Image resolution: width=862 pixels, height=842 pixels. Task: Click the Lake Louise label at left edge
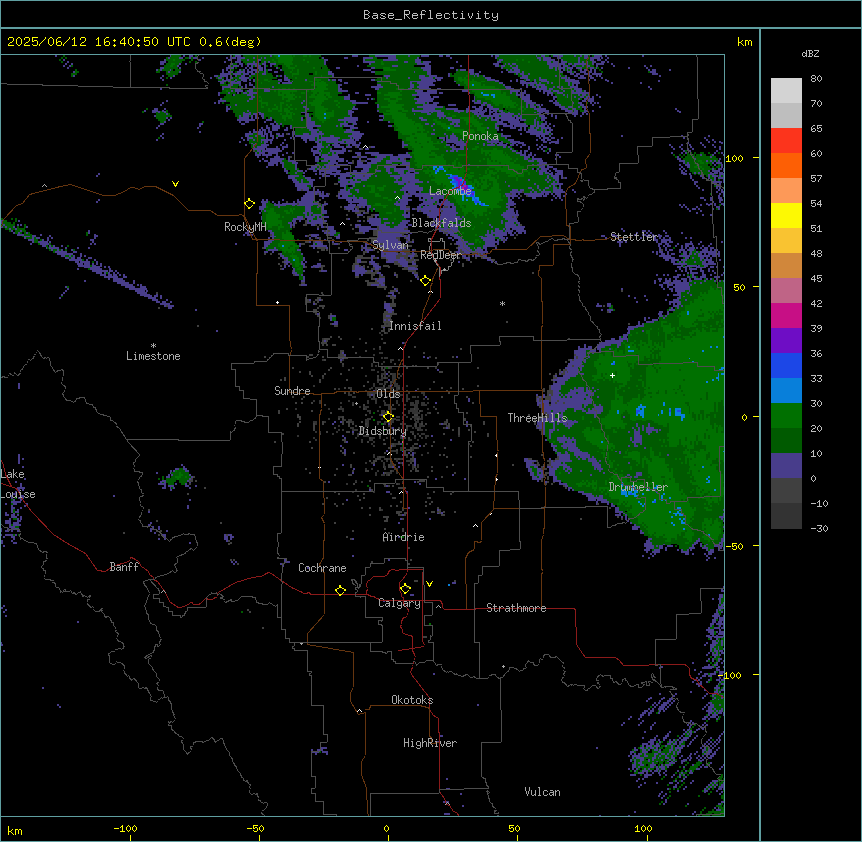point(18,484)
